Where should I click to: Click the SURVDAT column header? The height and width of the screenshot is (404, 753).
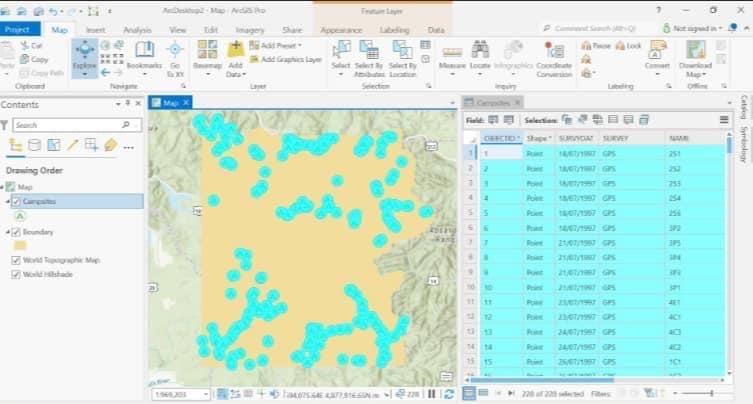coord(576,138)
